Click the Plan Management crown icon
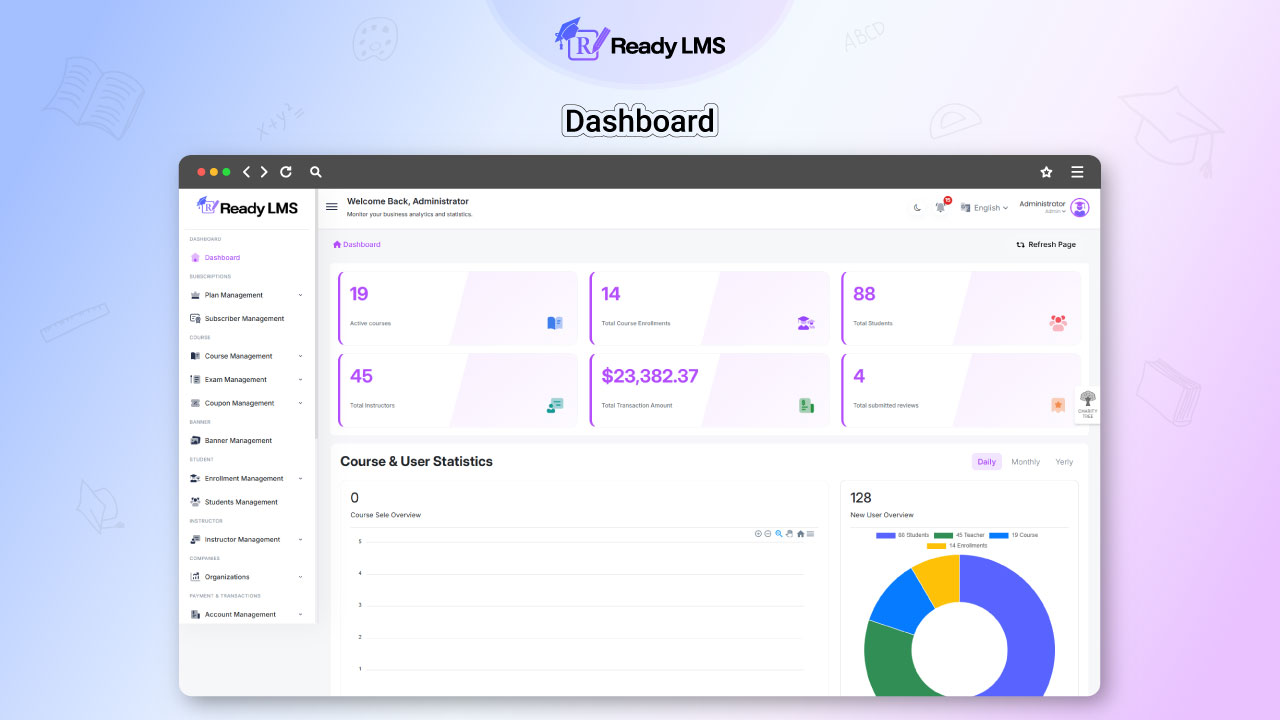This screenshot has height=720, width=1280. click(195, 295)
